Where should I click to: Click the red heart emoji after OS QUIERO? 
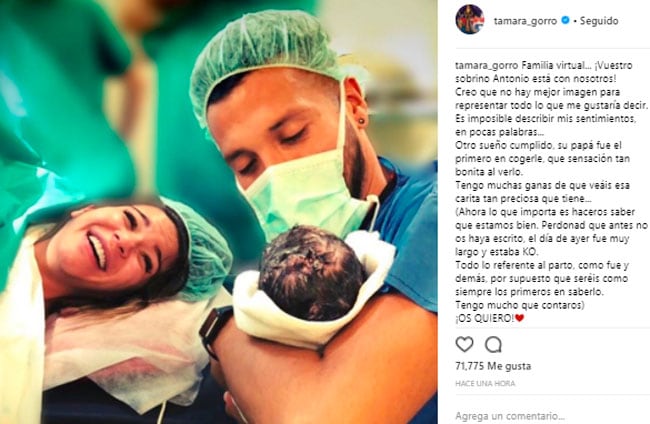(519, 318)
